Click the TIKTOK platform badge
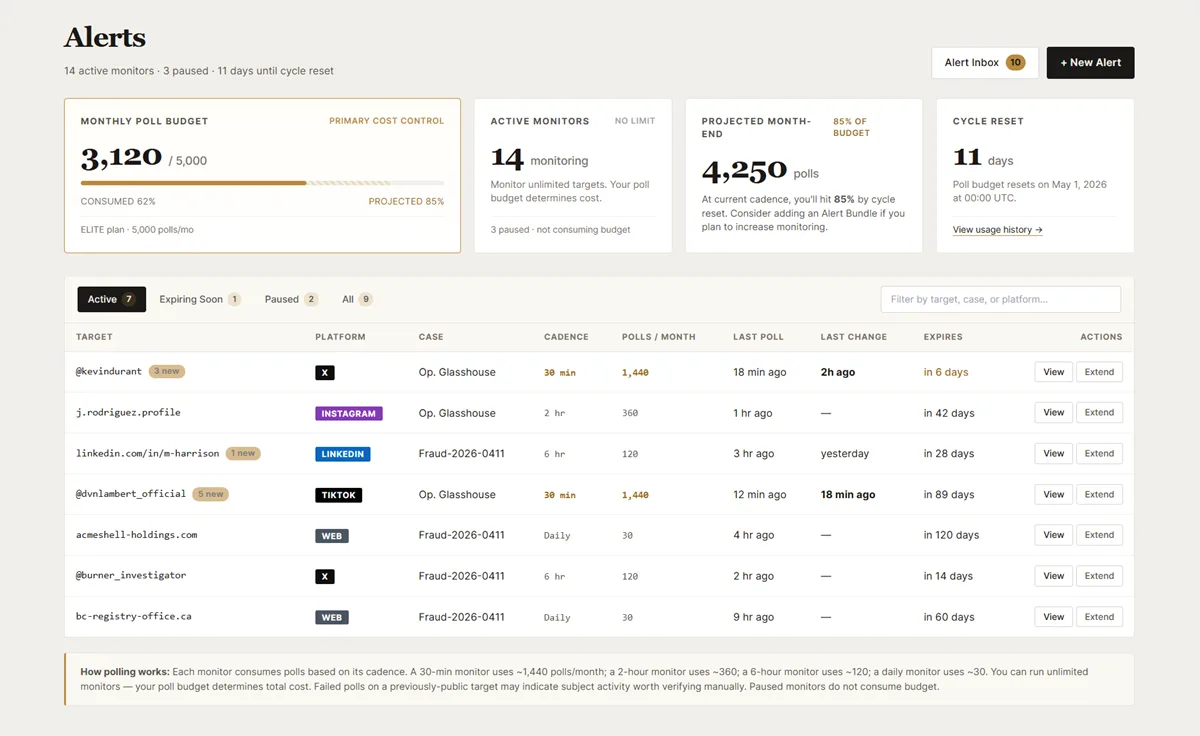 [338, 495]
